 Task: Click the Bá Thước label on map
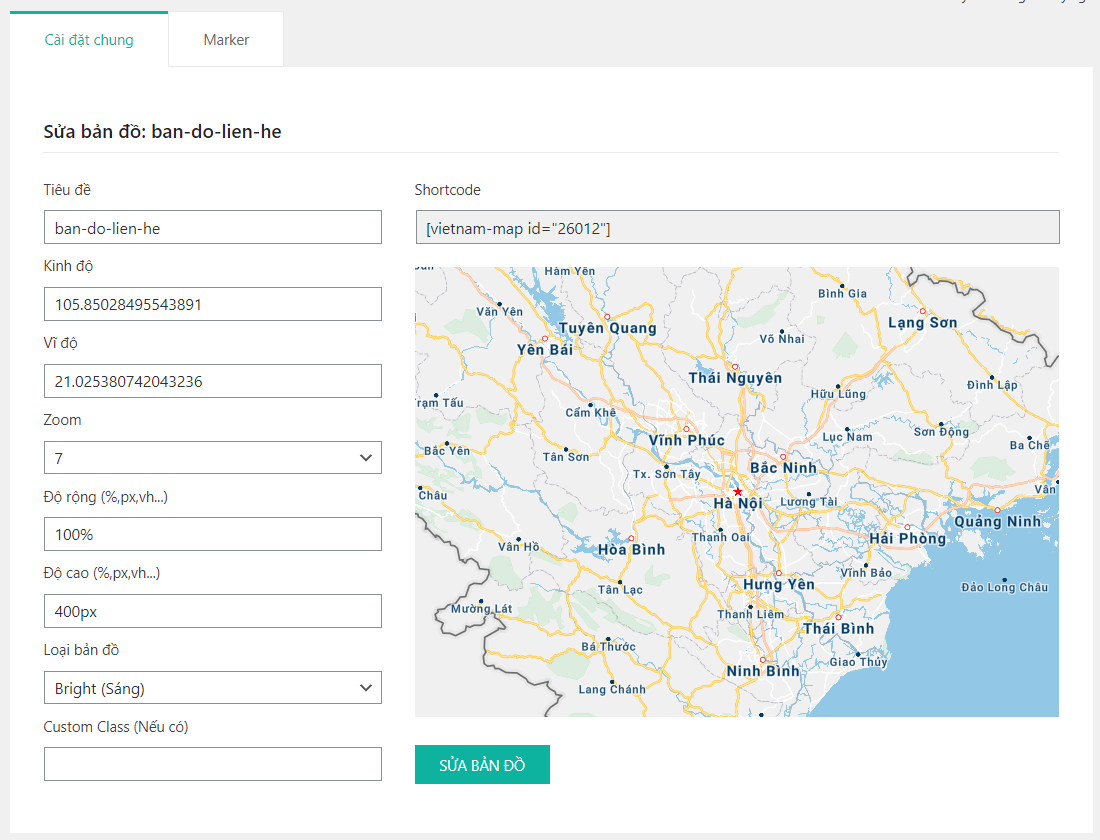(x=608, y=646)
